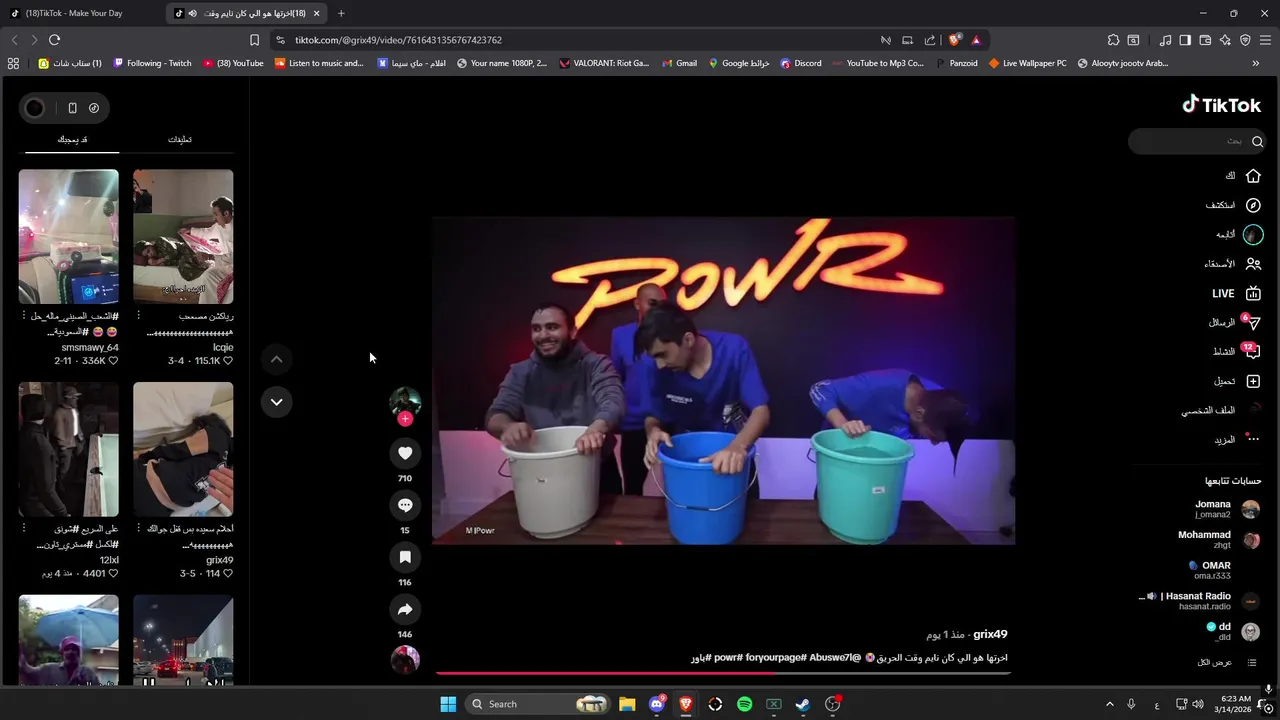Click the circular dark-mode toggle at top-left

tap(35, 108)
